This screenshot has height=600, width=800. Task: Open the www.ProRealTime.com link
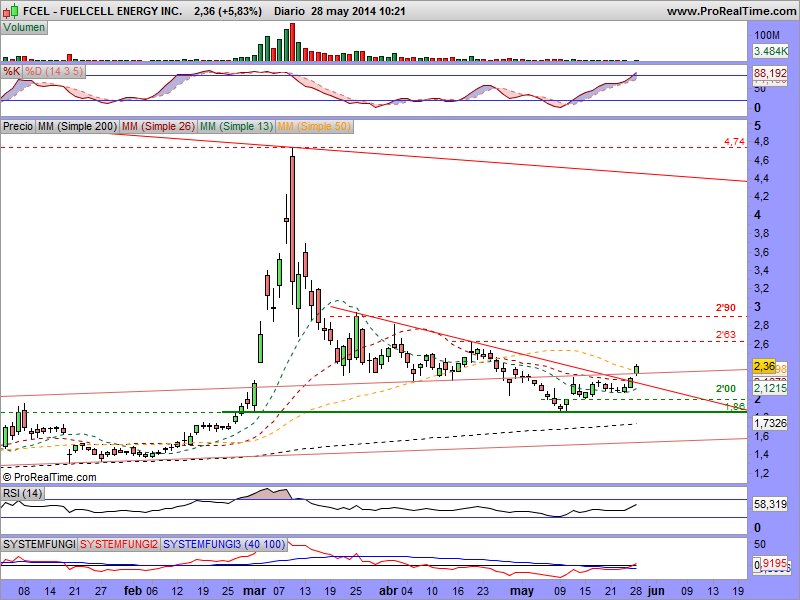[731, 11]
